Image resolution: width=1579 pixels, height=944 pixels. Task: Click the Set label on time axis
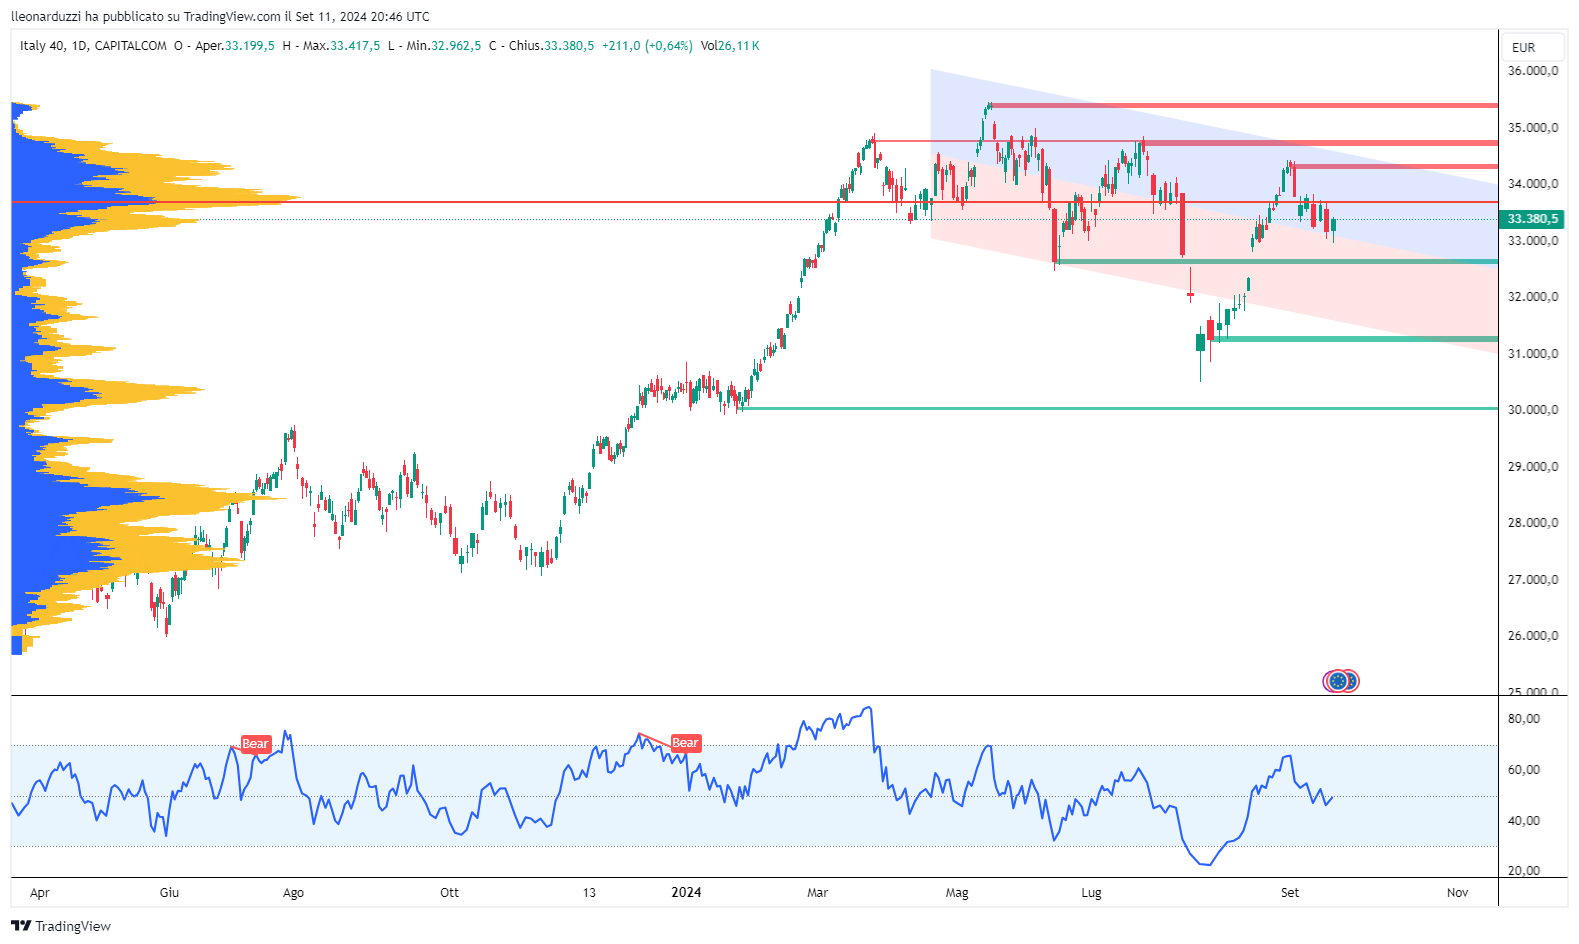click(1290, 893)
